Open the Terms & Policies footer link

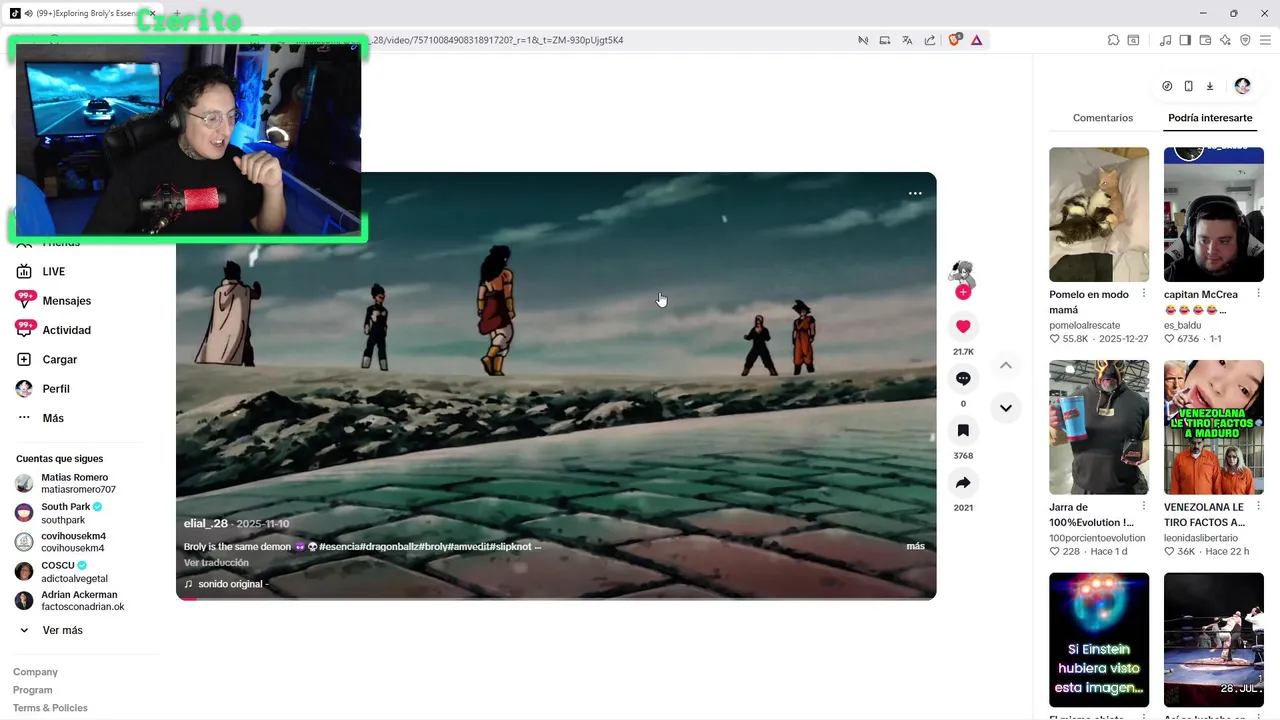click(50, 708)
